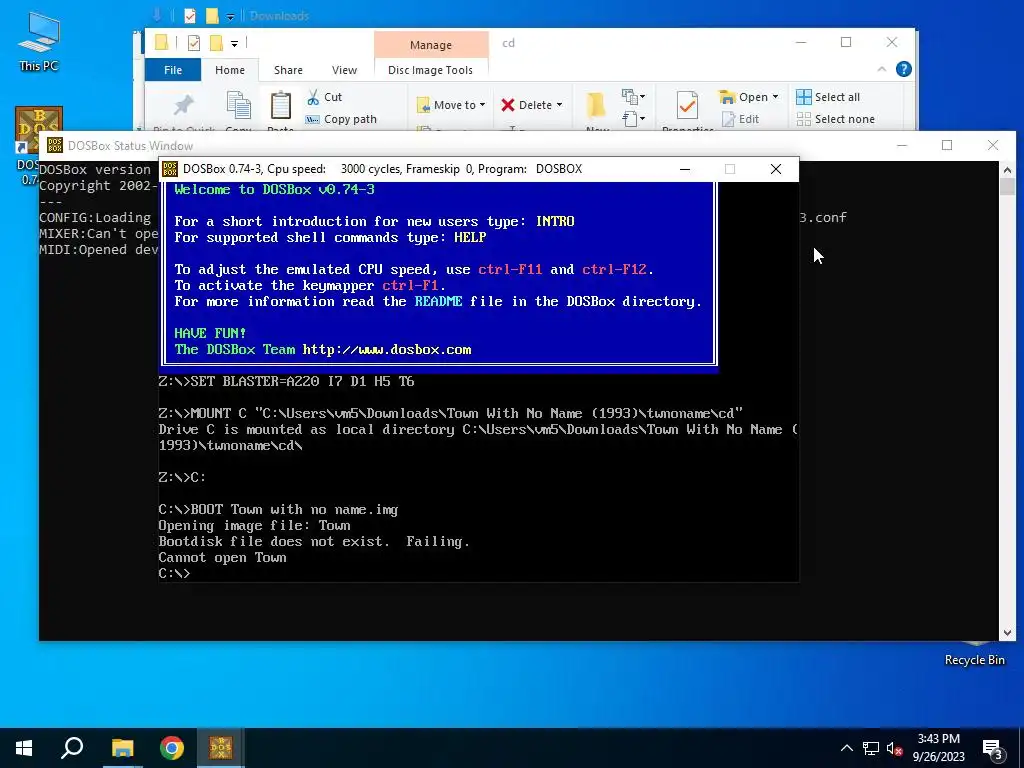Open New item dropdown in ribbon

(x=633, y=97)
